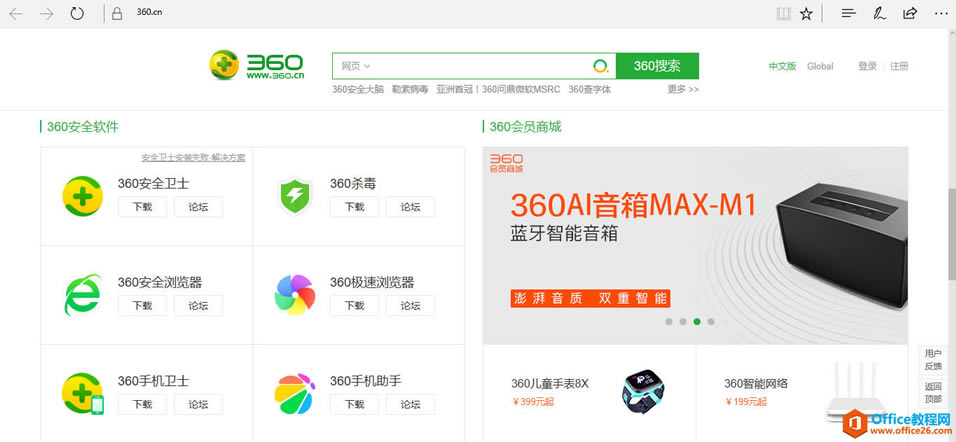Screen dimensions: 956x442
Task: Open the 360安全卫士 论坛 forum button
Action: point(198,207)
